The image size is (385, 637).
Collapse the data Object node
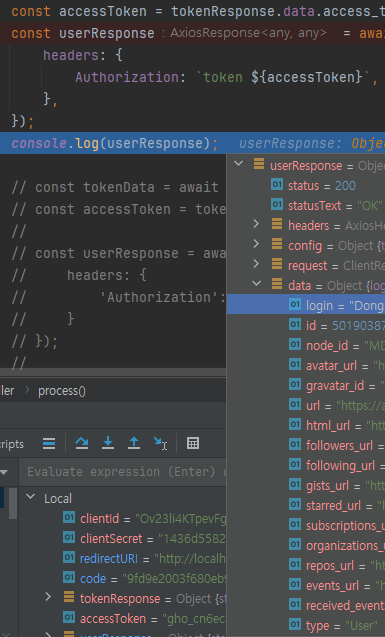coord(256,283)
